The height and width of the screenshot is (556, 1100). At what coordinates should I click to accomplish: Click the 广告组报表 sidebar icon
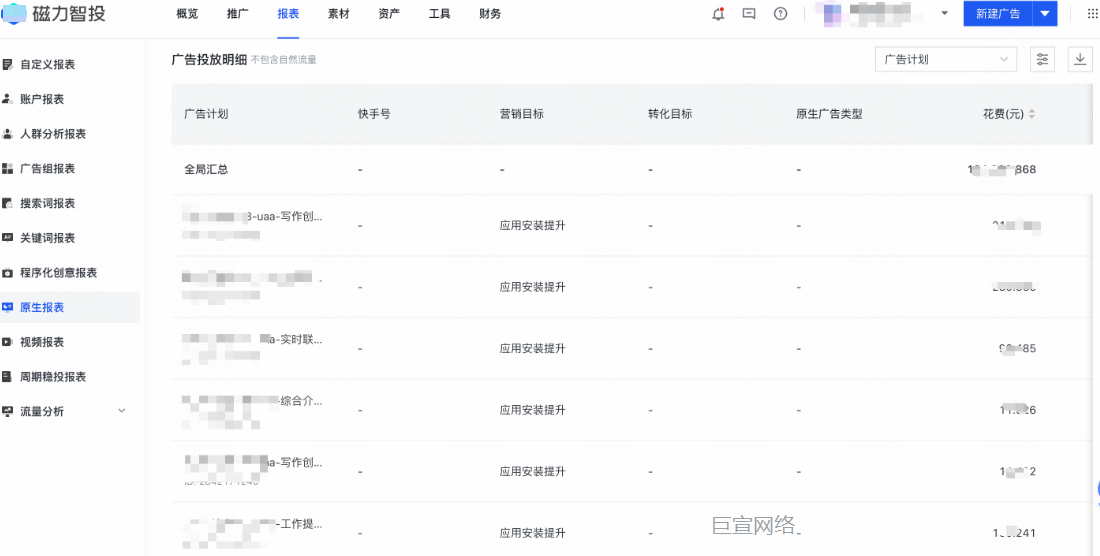click(8, 168)
